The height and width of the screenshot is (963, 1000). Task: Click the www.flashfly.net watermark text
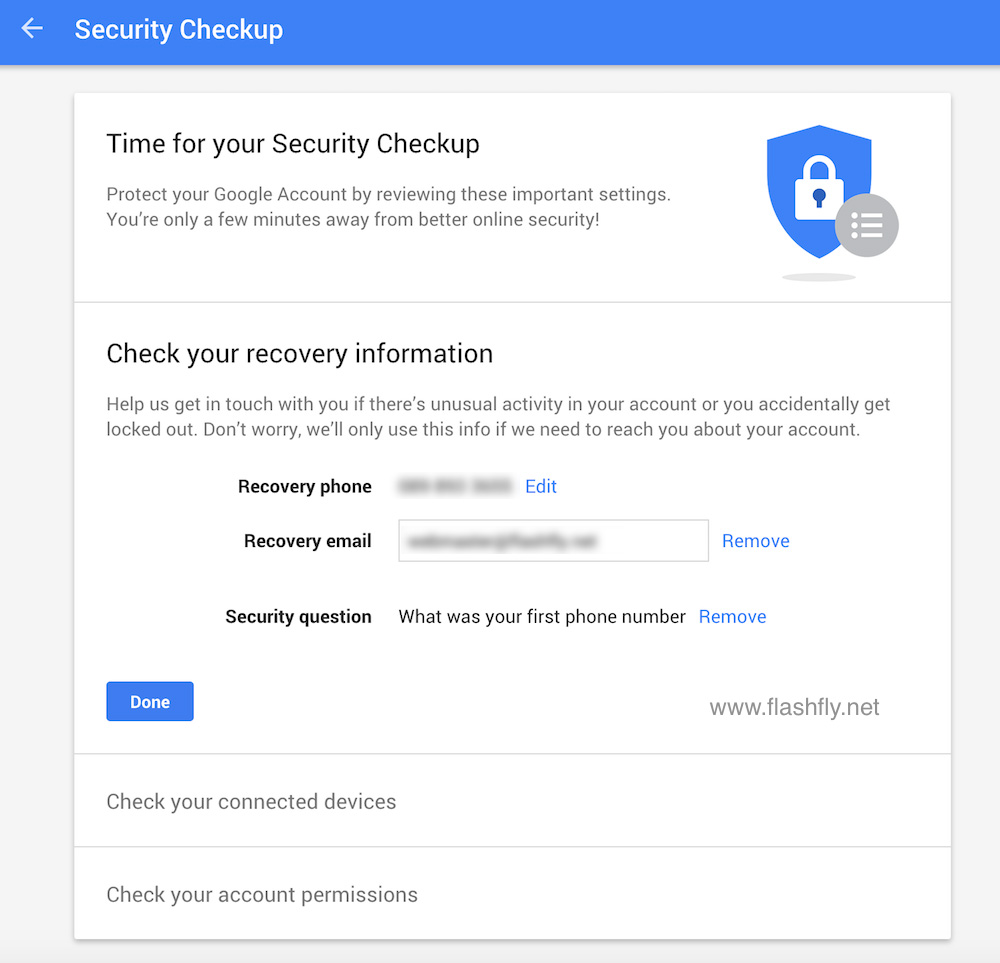[794, 708]
